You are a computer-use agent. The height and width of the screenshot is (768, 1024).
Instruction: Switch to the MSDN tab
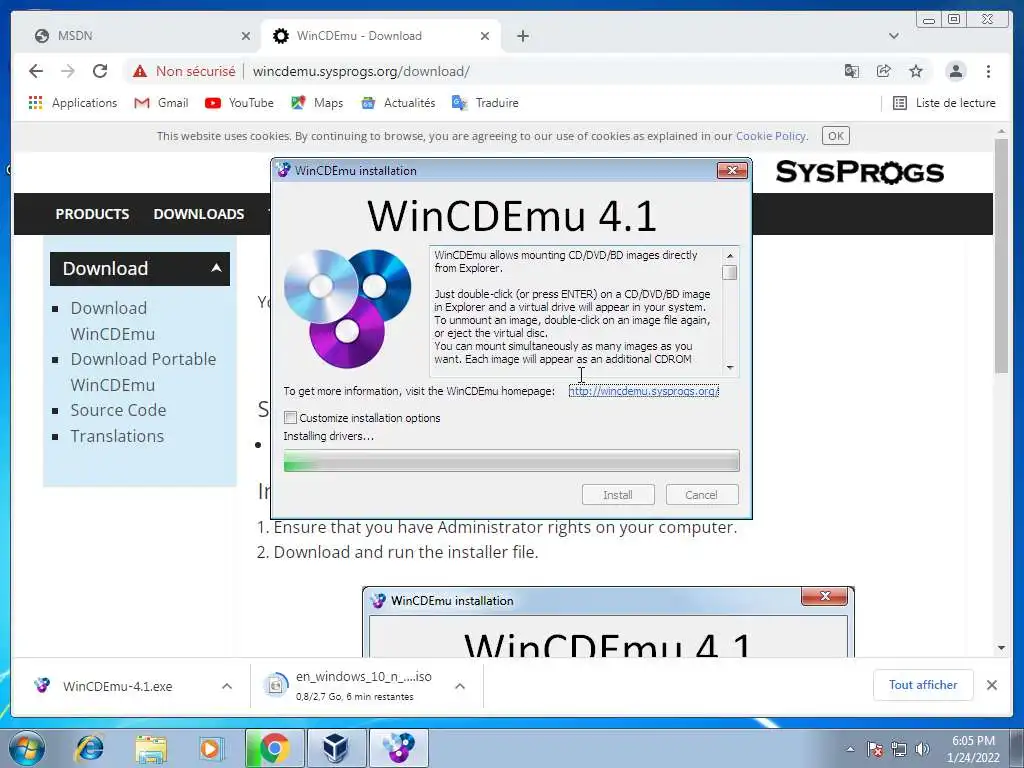(x=142, y=36)
